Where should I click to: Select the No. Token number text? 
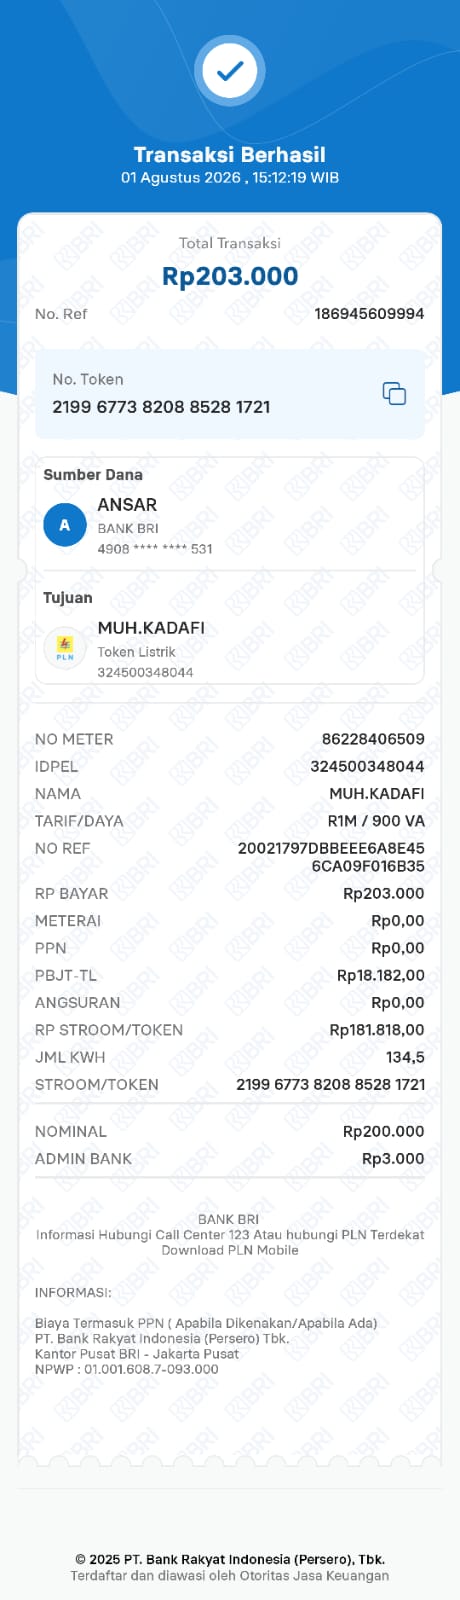pyautogui.click(x=161, y=407)
